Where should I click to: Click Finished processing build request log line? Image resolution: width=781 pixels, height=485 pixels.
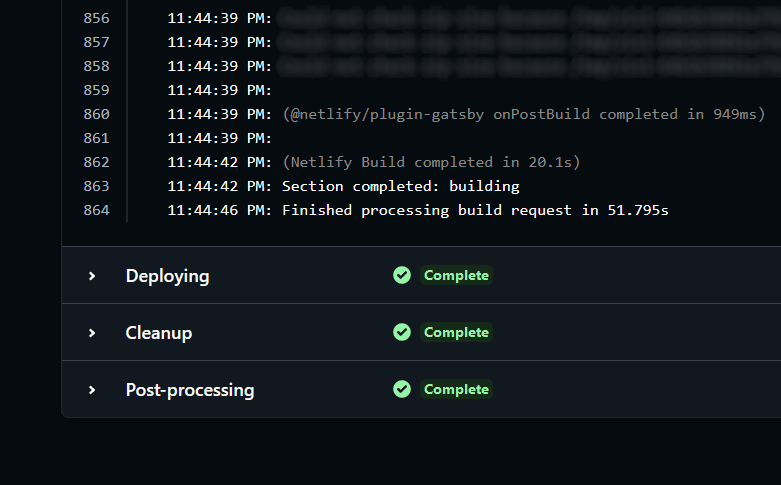pos(476,210)
